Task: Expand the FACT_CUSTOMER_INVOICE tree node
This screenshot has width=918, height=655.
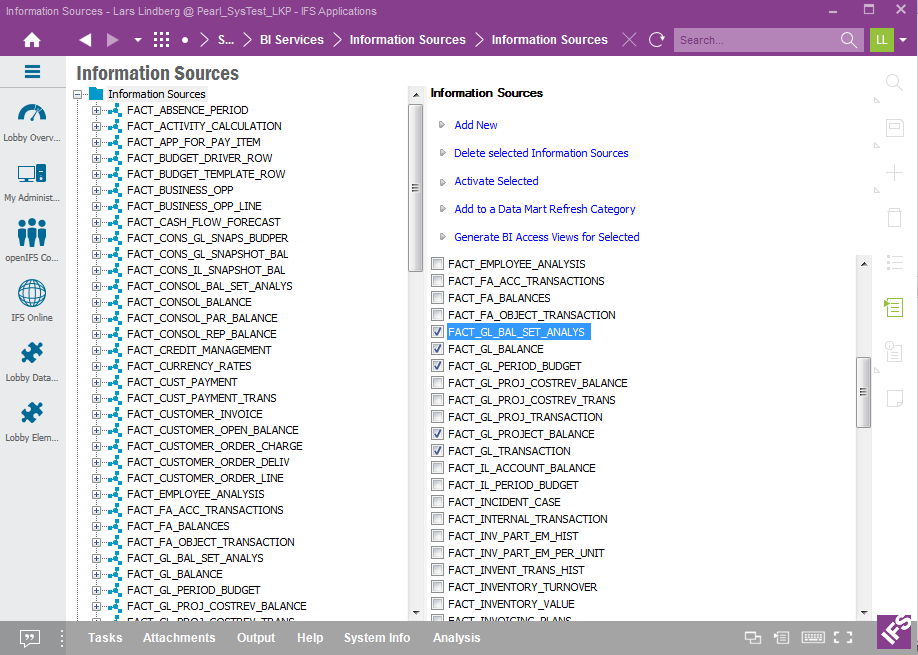Action: coord(97,414)
